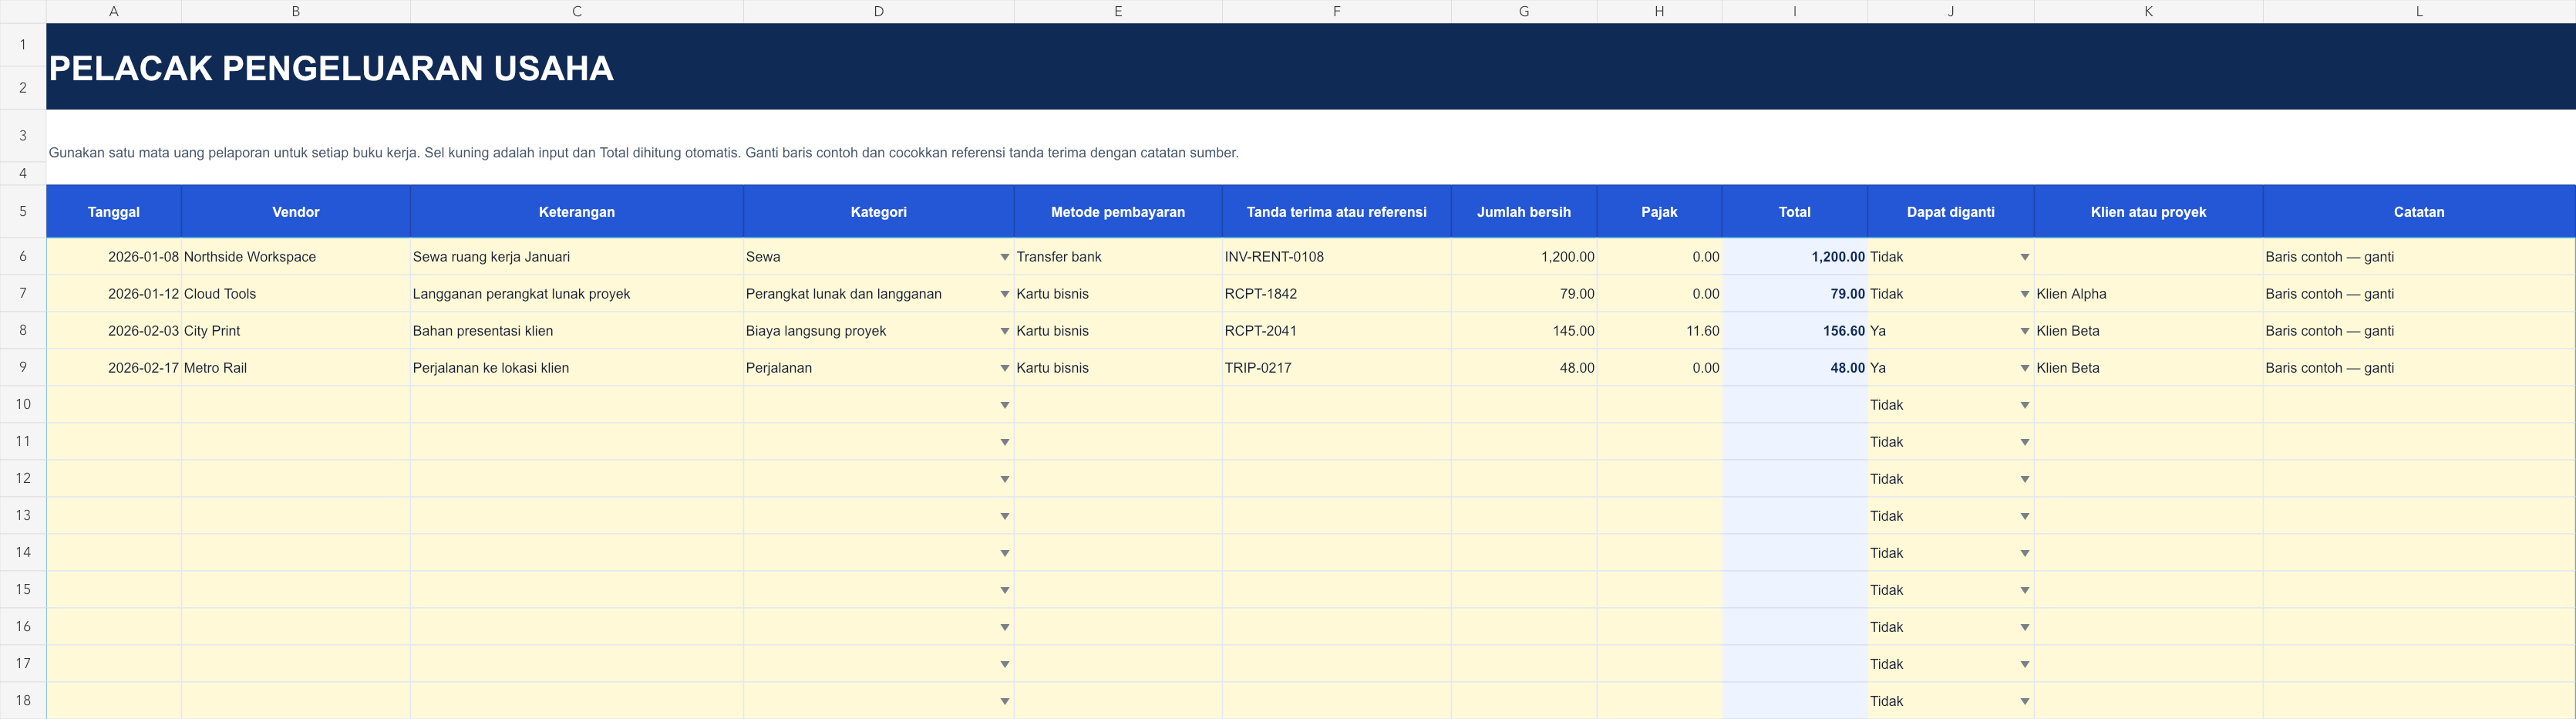This screenshot has height=719, width=2576.
Task: Click the Catatan header cell
Action: (2419, 211)
